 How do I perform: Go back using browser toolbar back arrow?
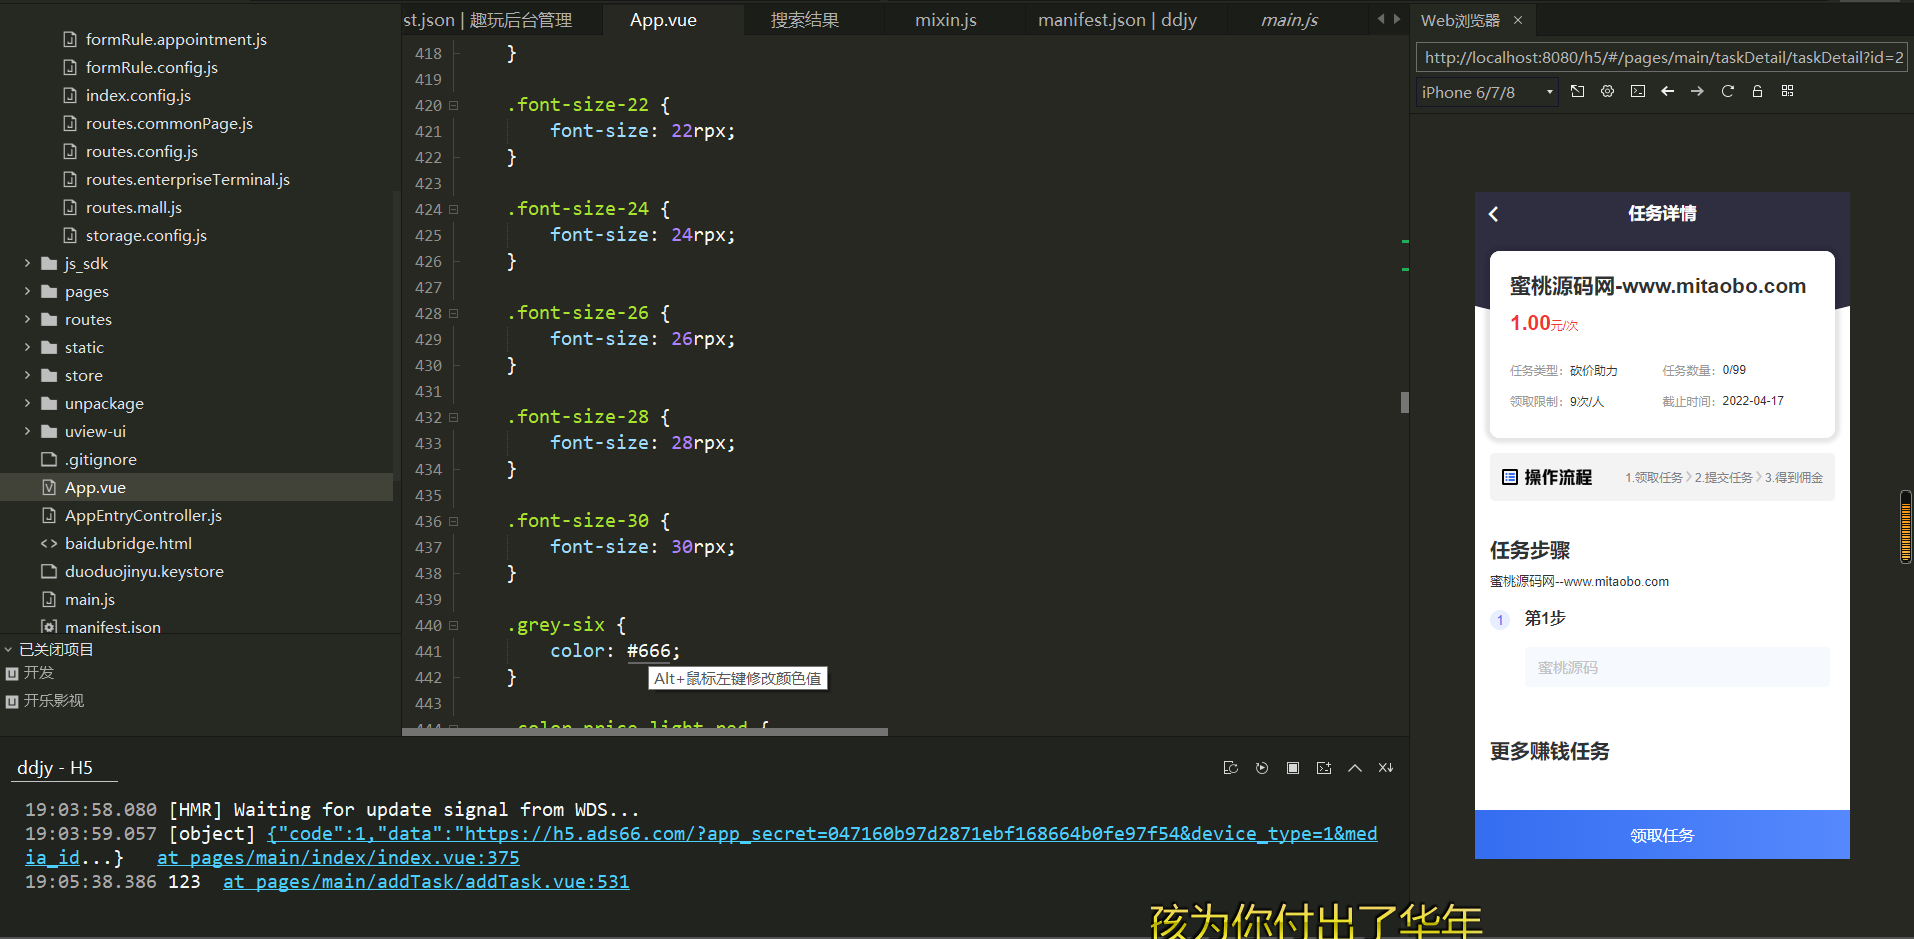click(1667, 91)
